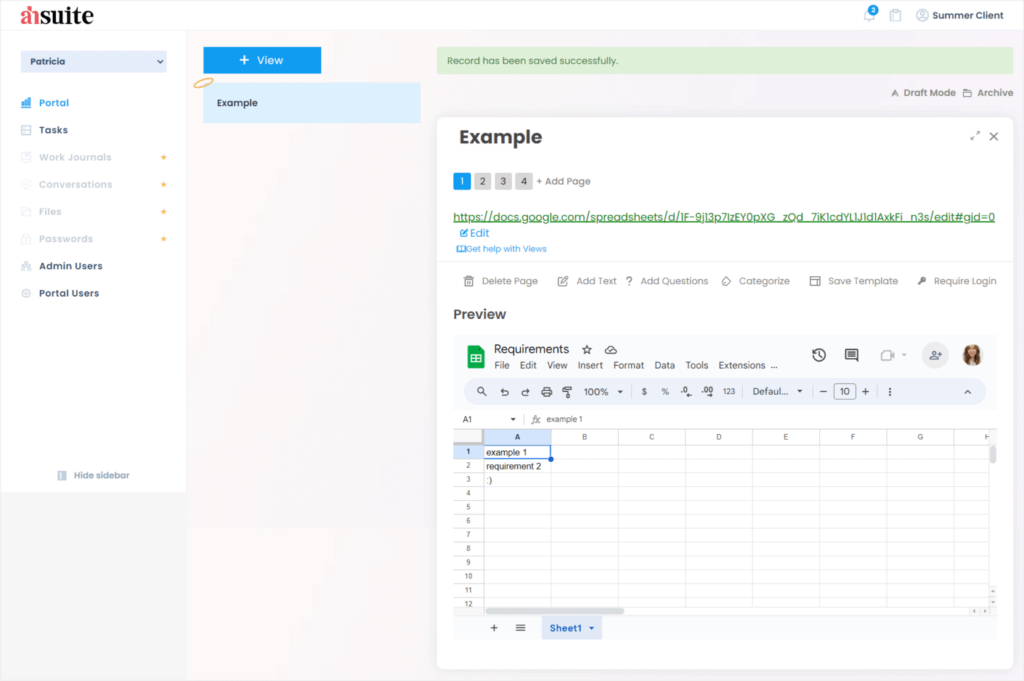Click + Add Page
This screenshot has width=1024, height=681.
(x=564, y=182)
